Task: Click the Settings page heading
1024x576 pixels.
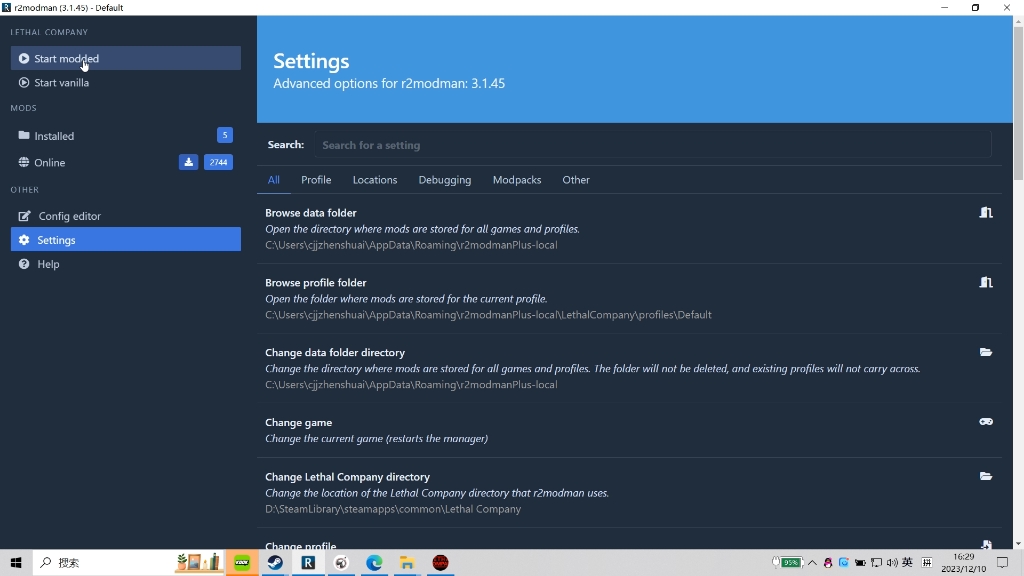Action: coord(311,61)
